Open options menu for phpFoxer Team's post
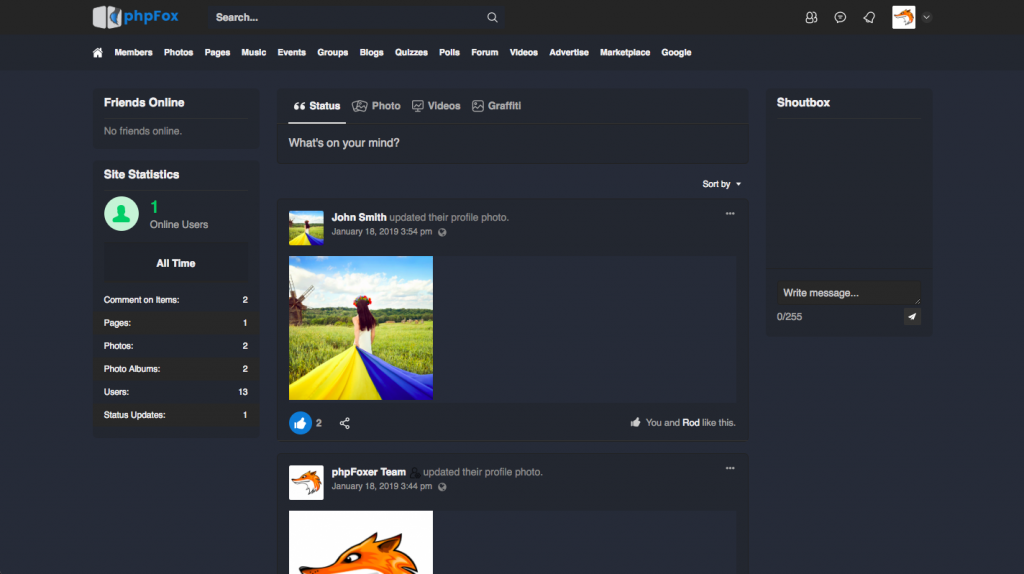The height and width of the screenshot is (574, 1024). pyautogui.click(x=730, y=468)
